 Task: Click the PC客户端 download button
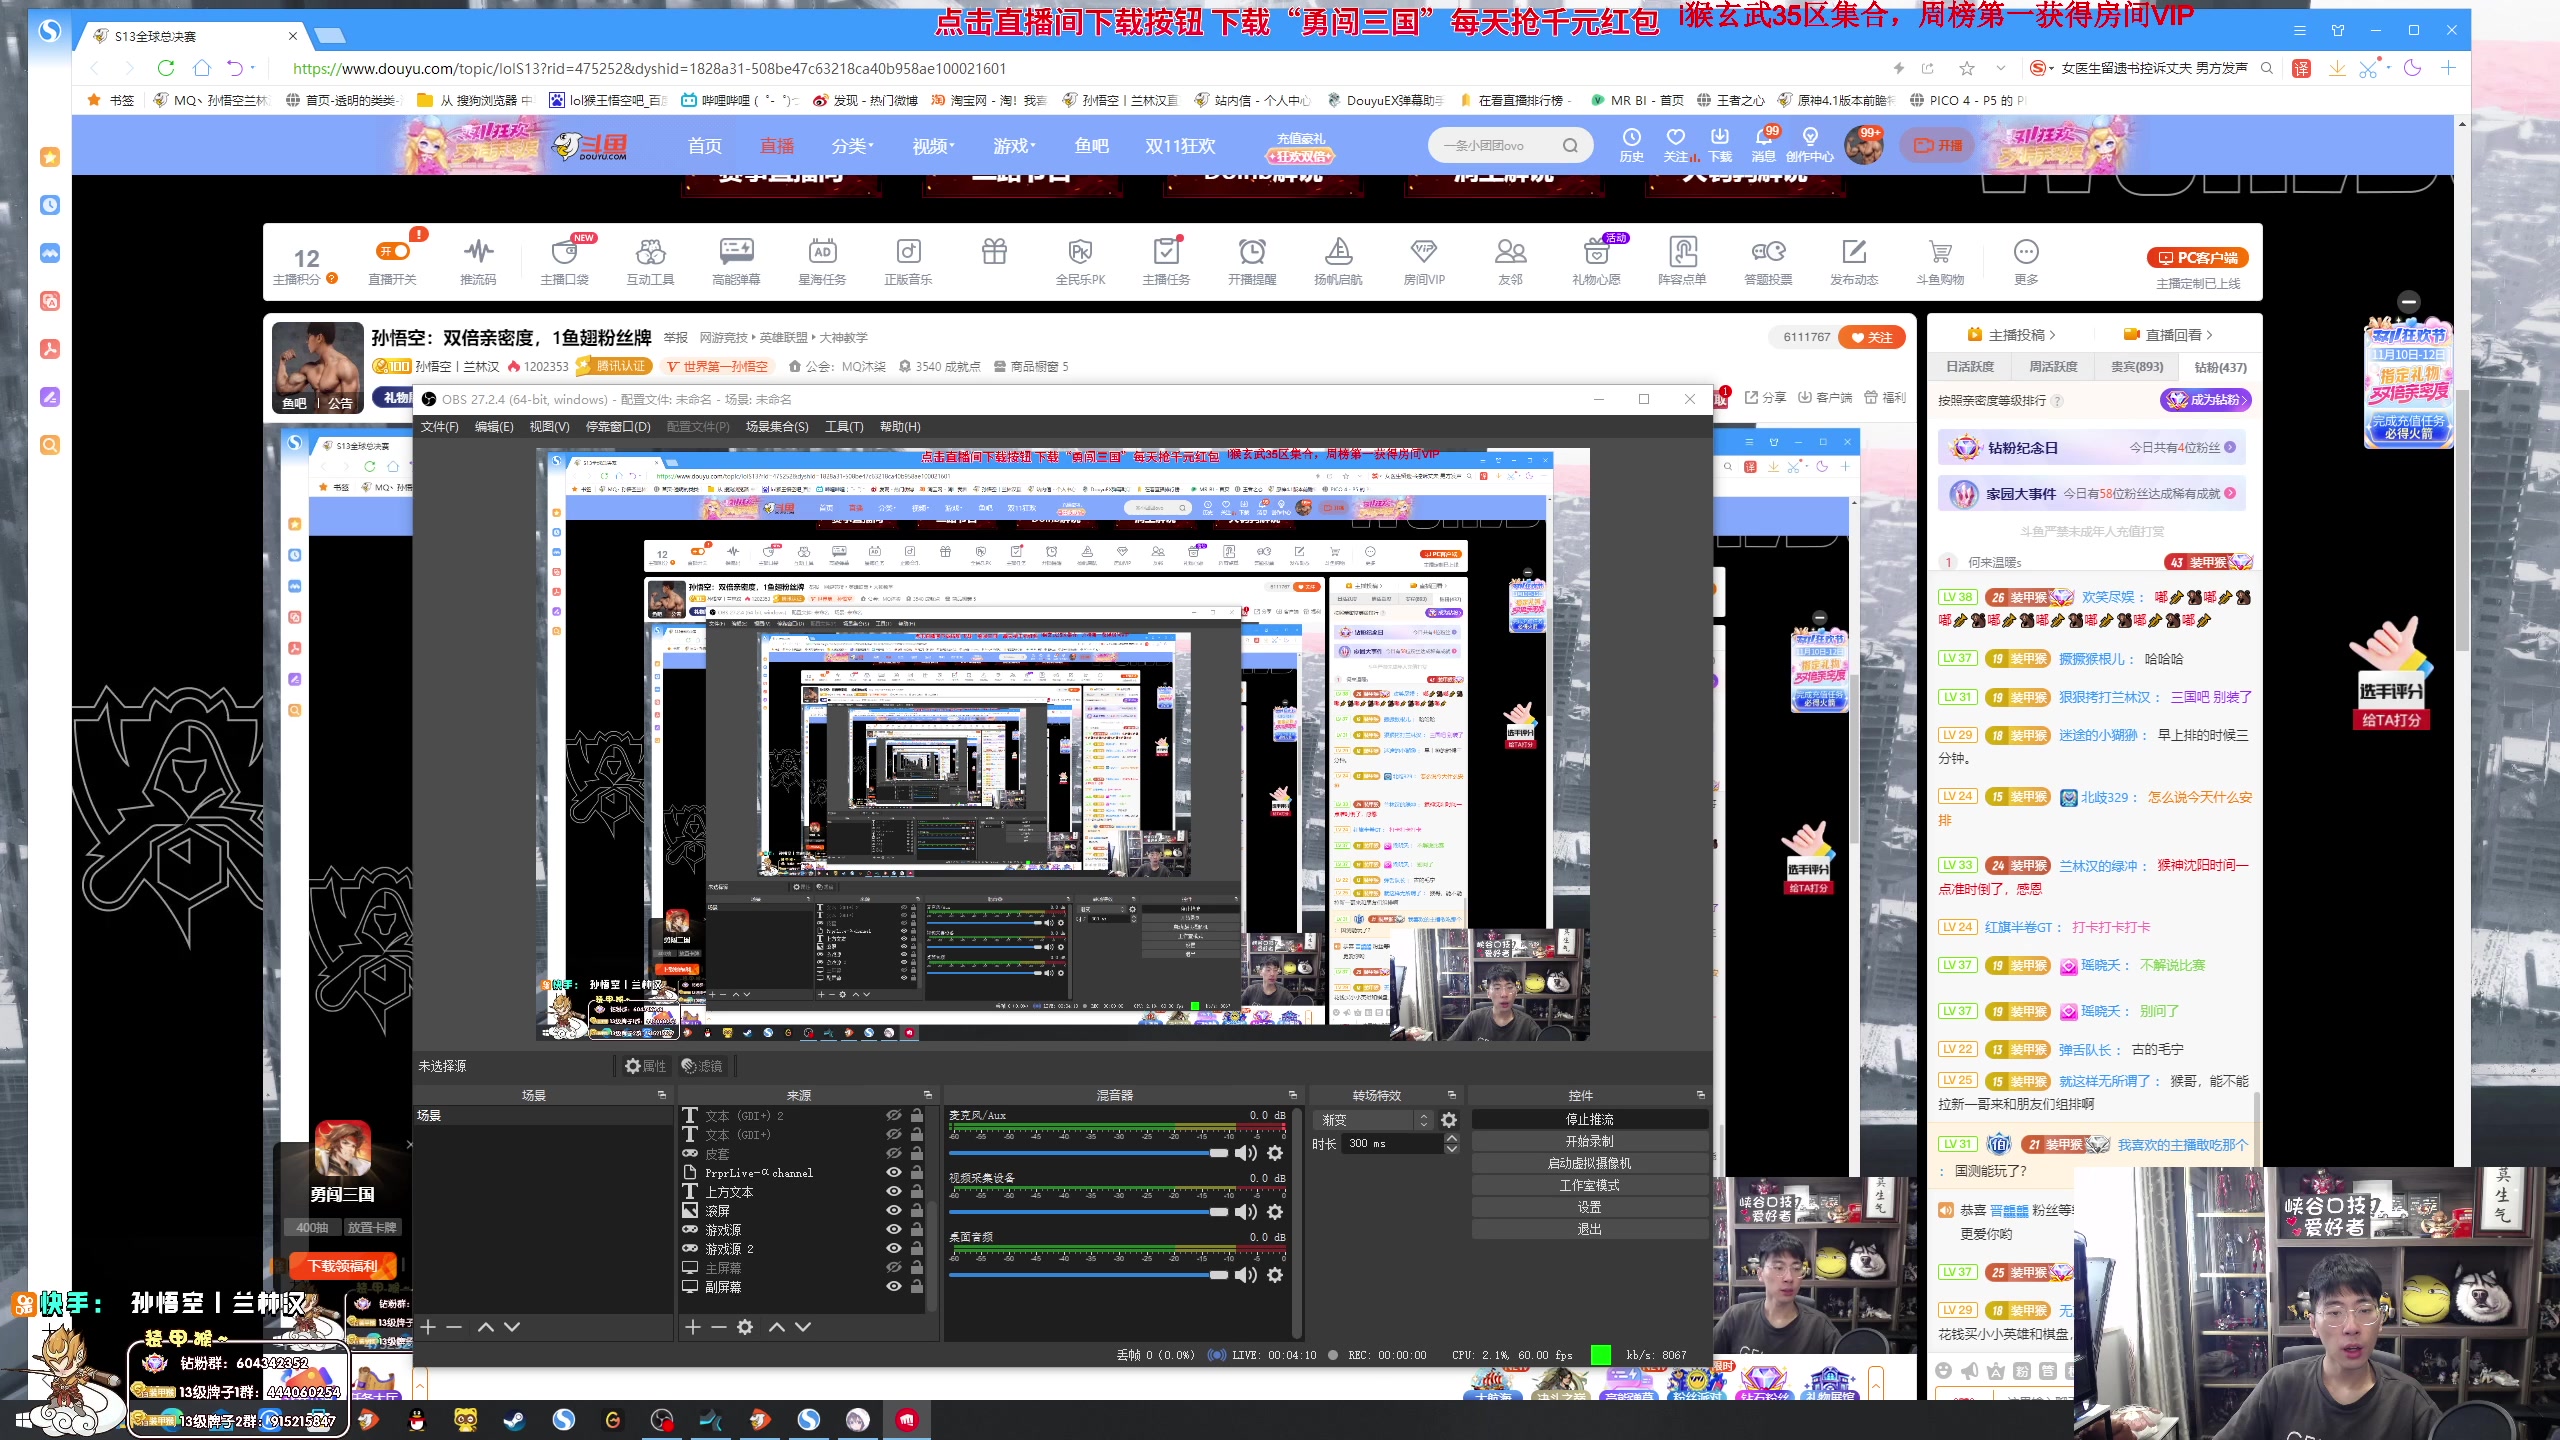tap(2198, 258)
